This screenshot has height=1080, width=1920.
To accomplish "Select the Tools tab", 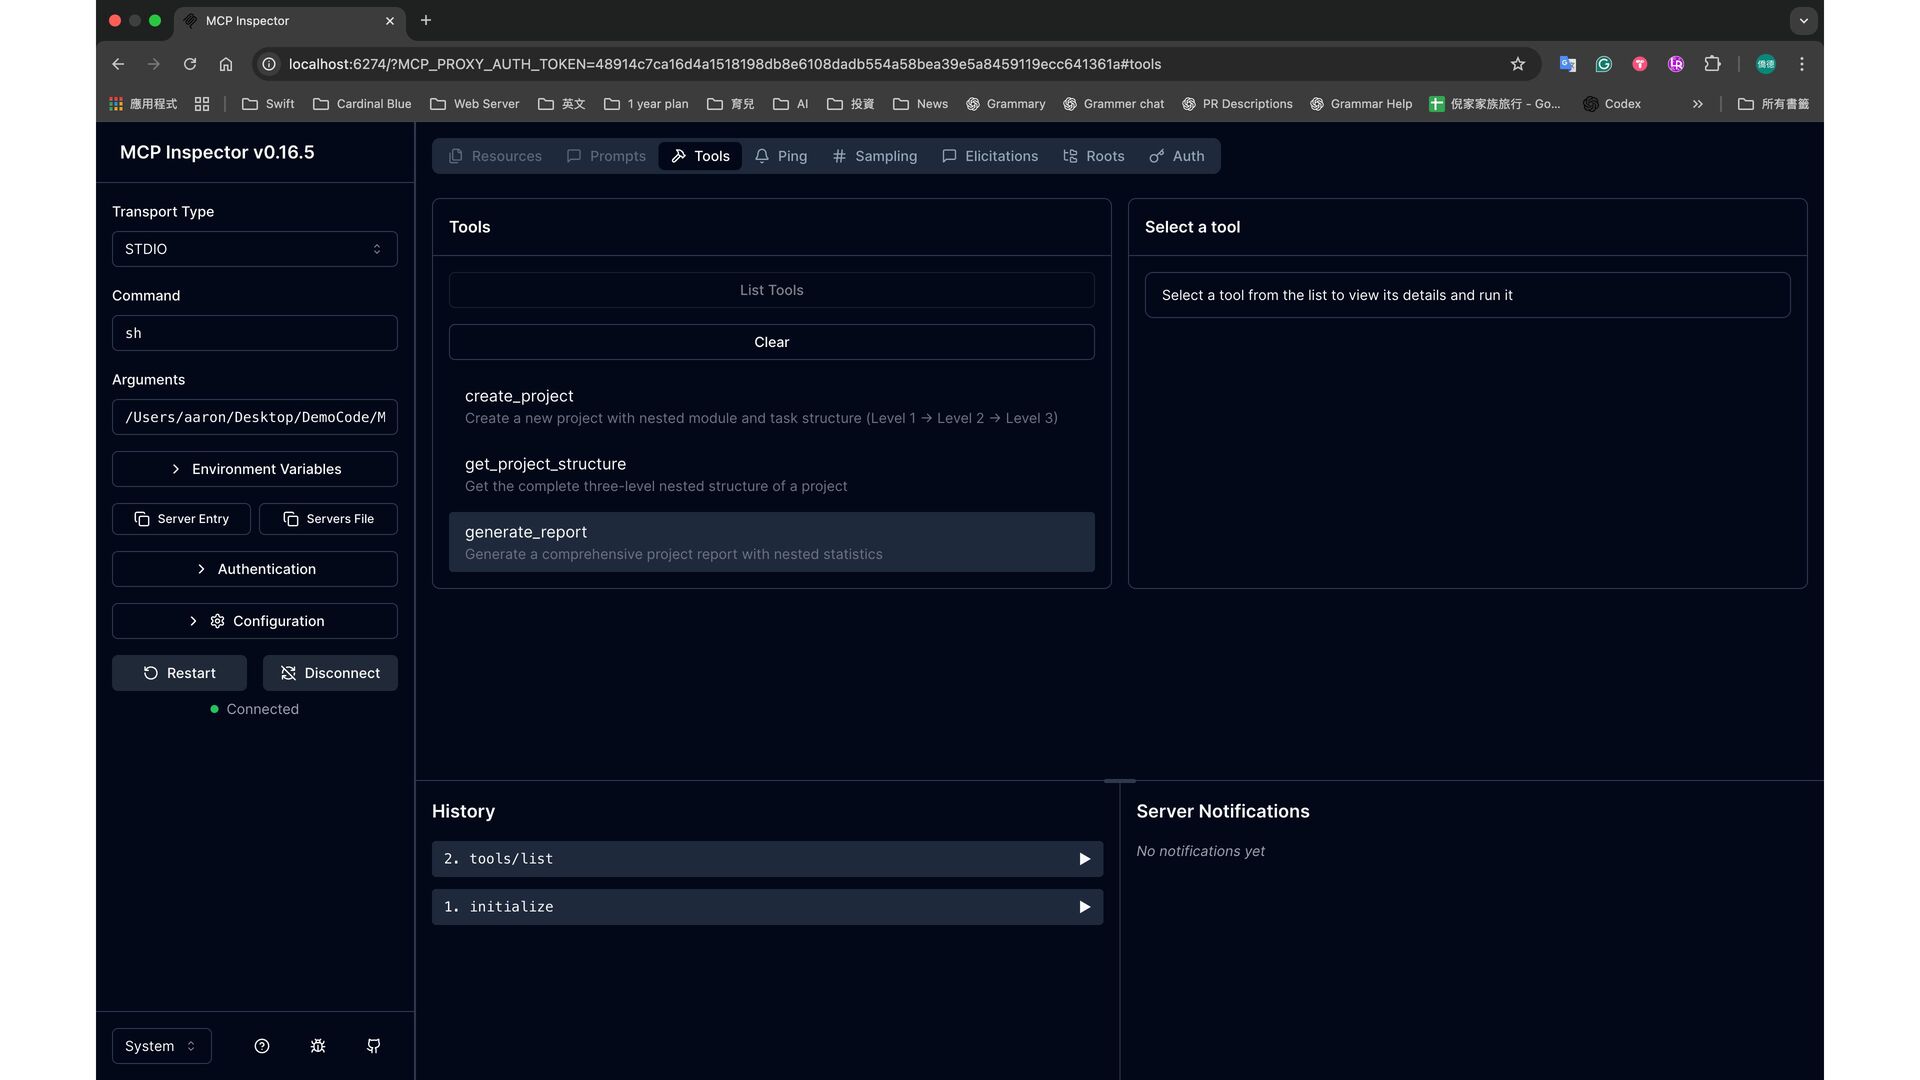I will [700, 156].
